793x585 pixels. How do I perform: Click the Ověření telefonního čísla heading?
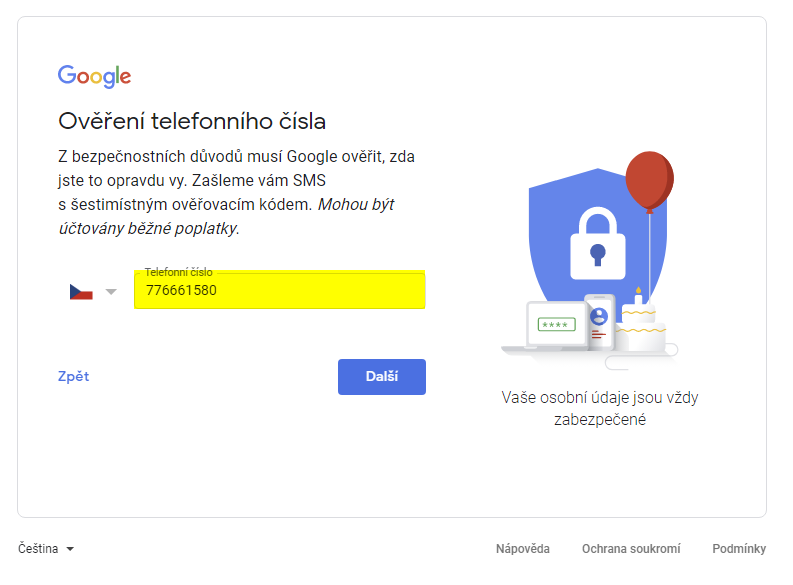192,121
